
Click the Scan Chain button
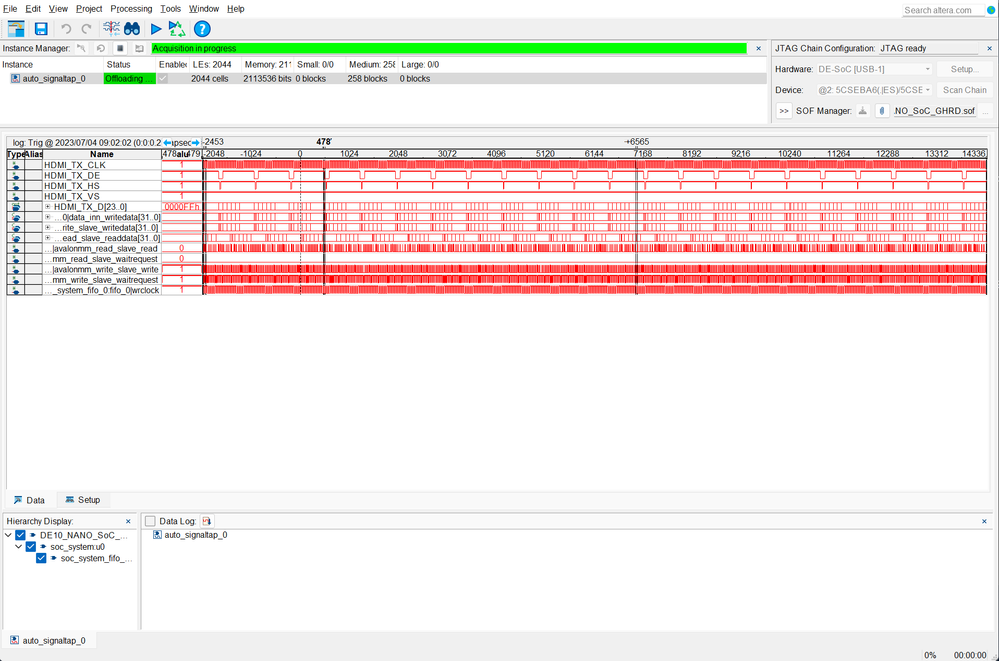click(x=964, y=90)
